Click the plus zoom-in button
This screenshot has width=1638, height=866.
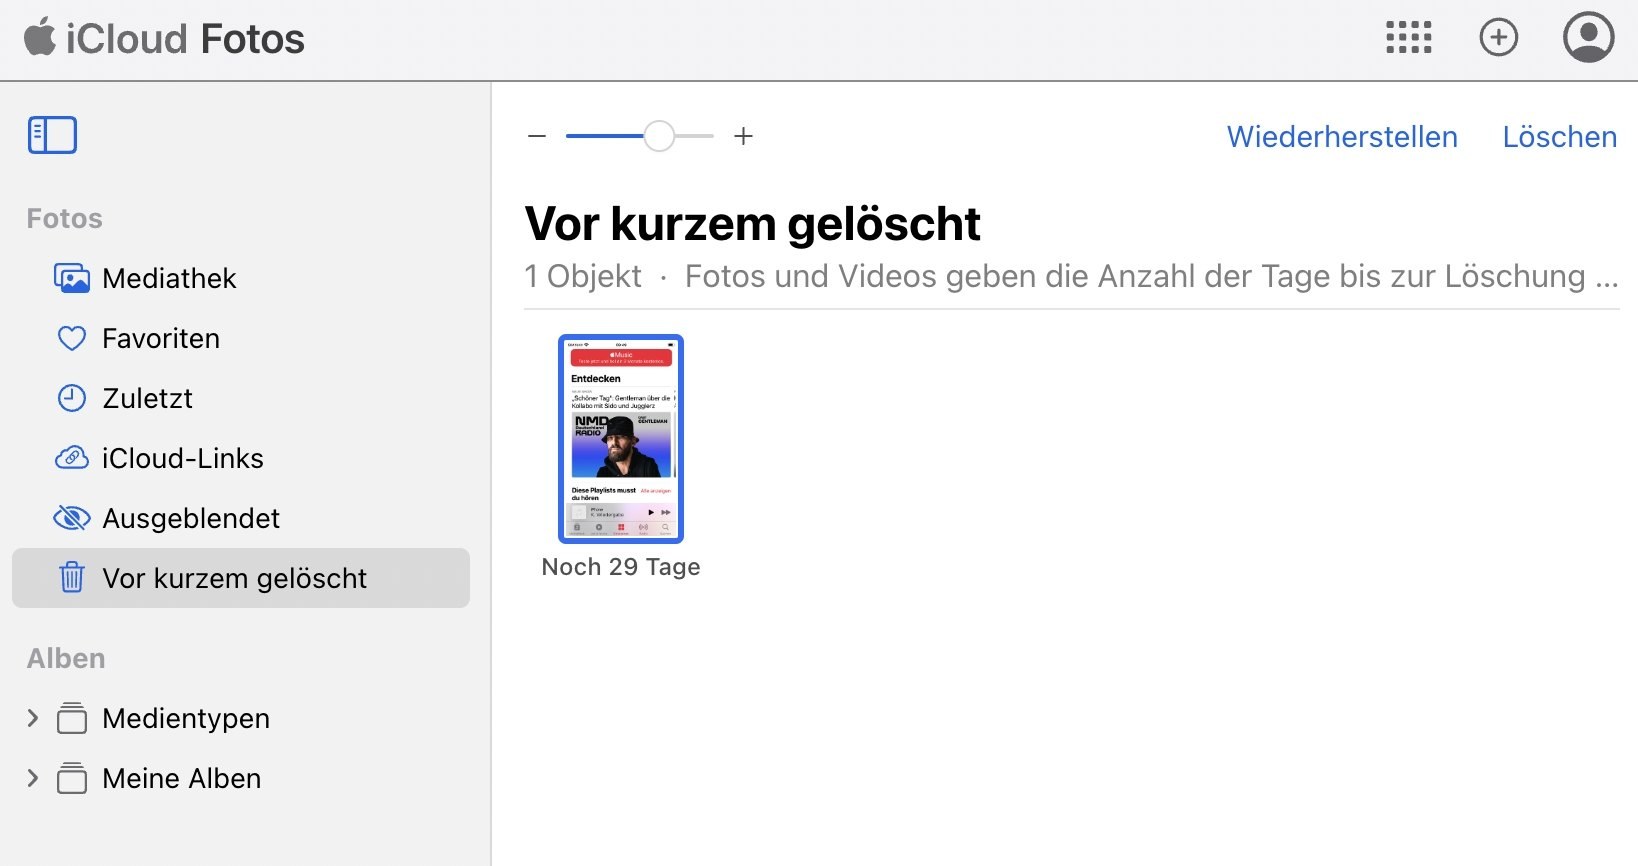click(743, 136)
